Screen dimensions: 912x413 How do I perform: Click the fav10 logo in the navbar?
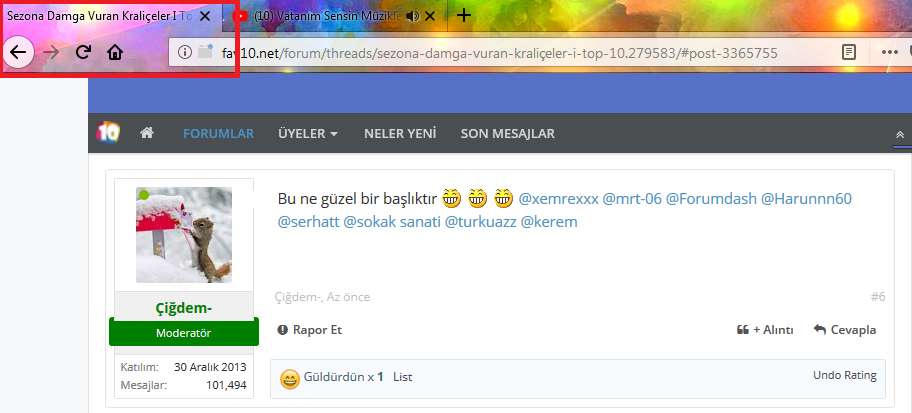pyautogui.click(x=108, y=133)
